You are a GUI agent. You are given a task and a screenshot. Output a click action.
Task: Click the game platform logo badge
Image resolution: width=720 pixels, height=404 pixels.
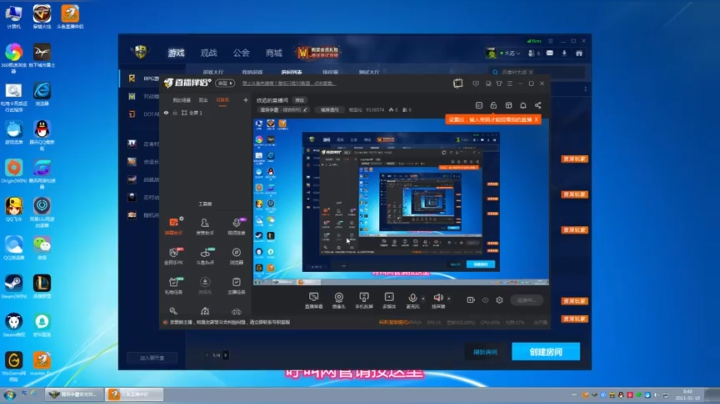(x=141, y=52)
